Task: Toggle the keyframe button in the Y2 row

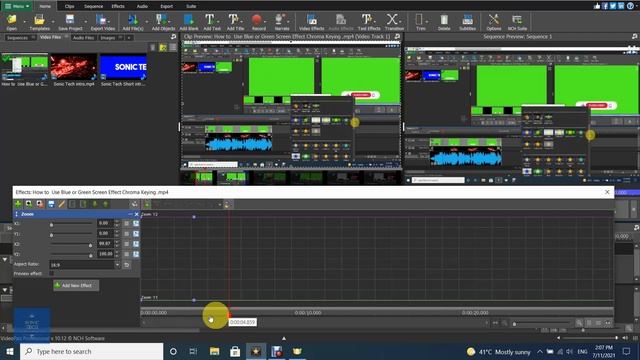Action: (127, 254)
